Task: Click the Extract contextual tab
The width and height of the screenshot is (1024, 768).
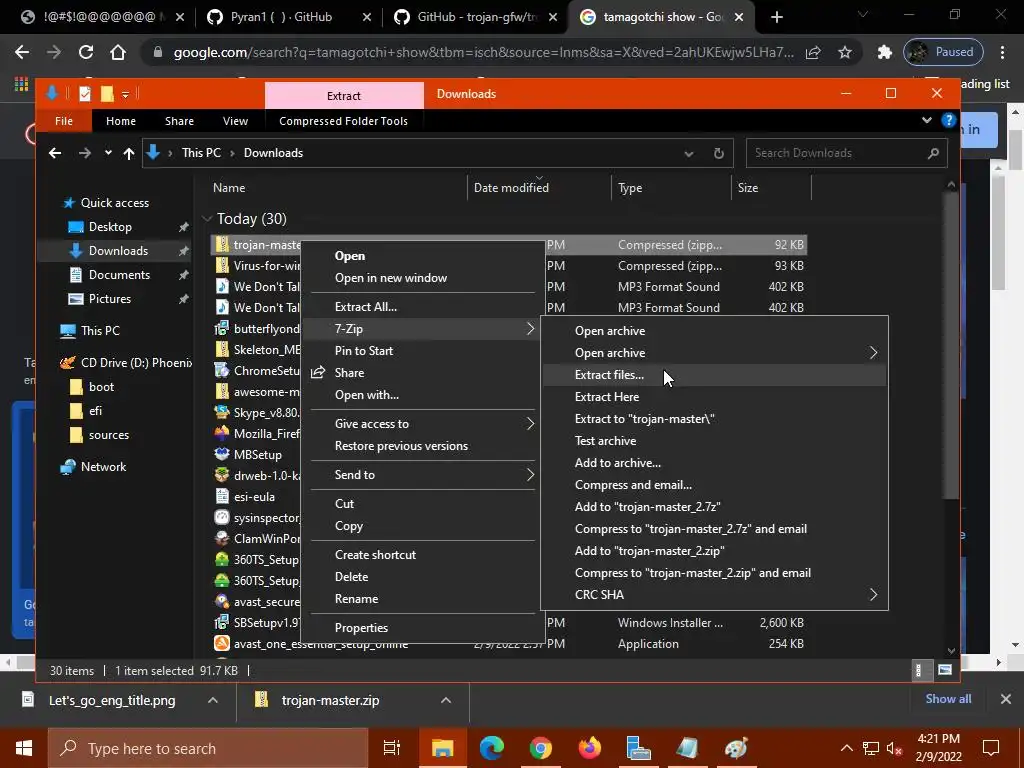Action: click(344, 95)
